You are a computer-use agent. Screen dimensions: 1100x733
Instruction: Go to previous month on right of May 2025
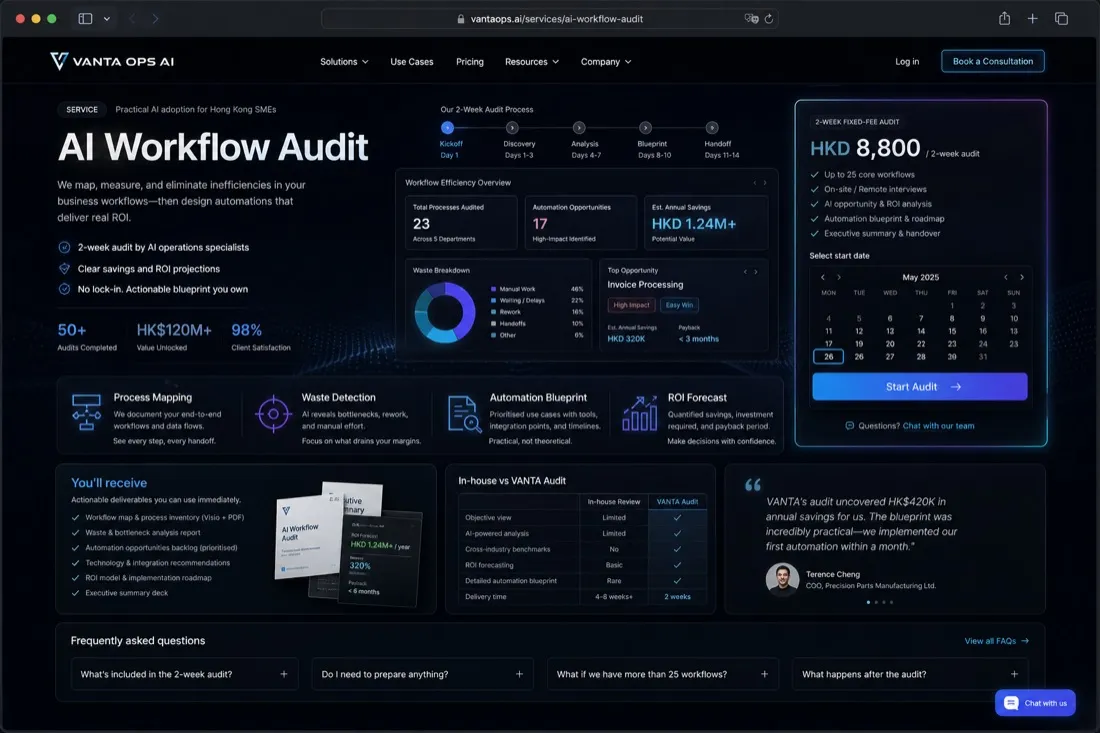pyautogui.click(x=1005, y=277)
